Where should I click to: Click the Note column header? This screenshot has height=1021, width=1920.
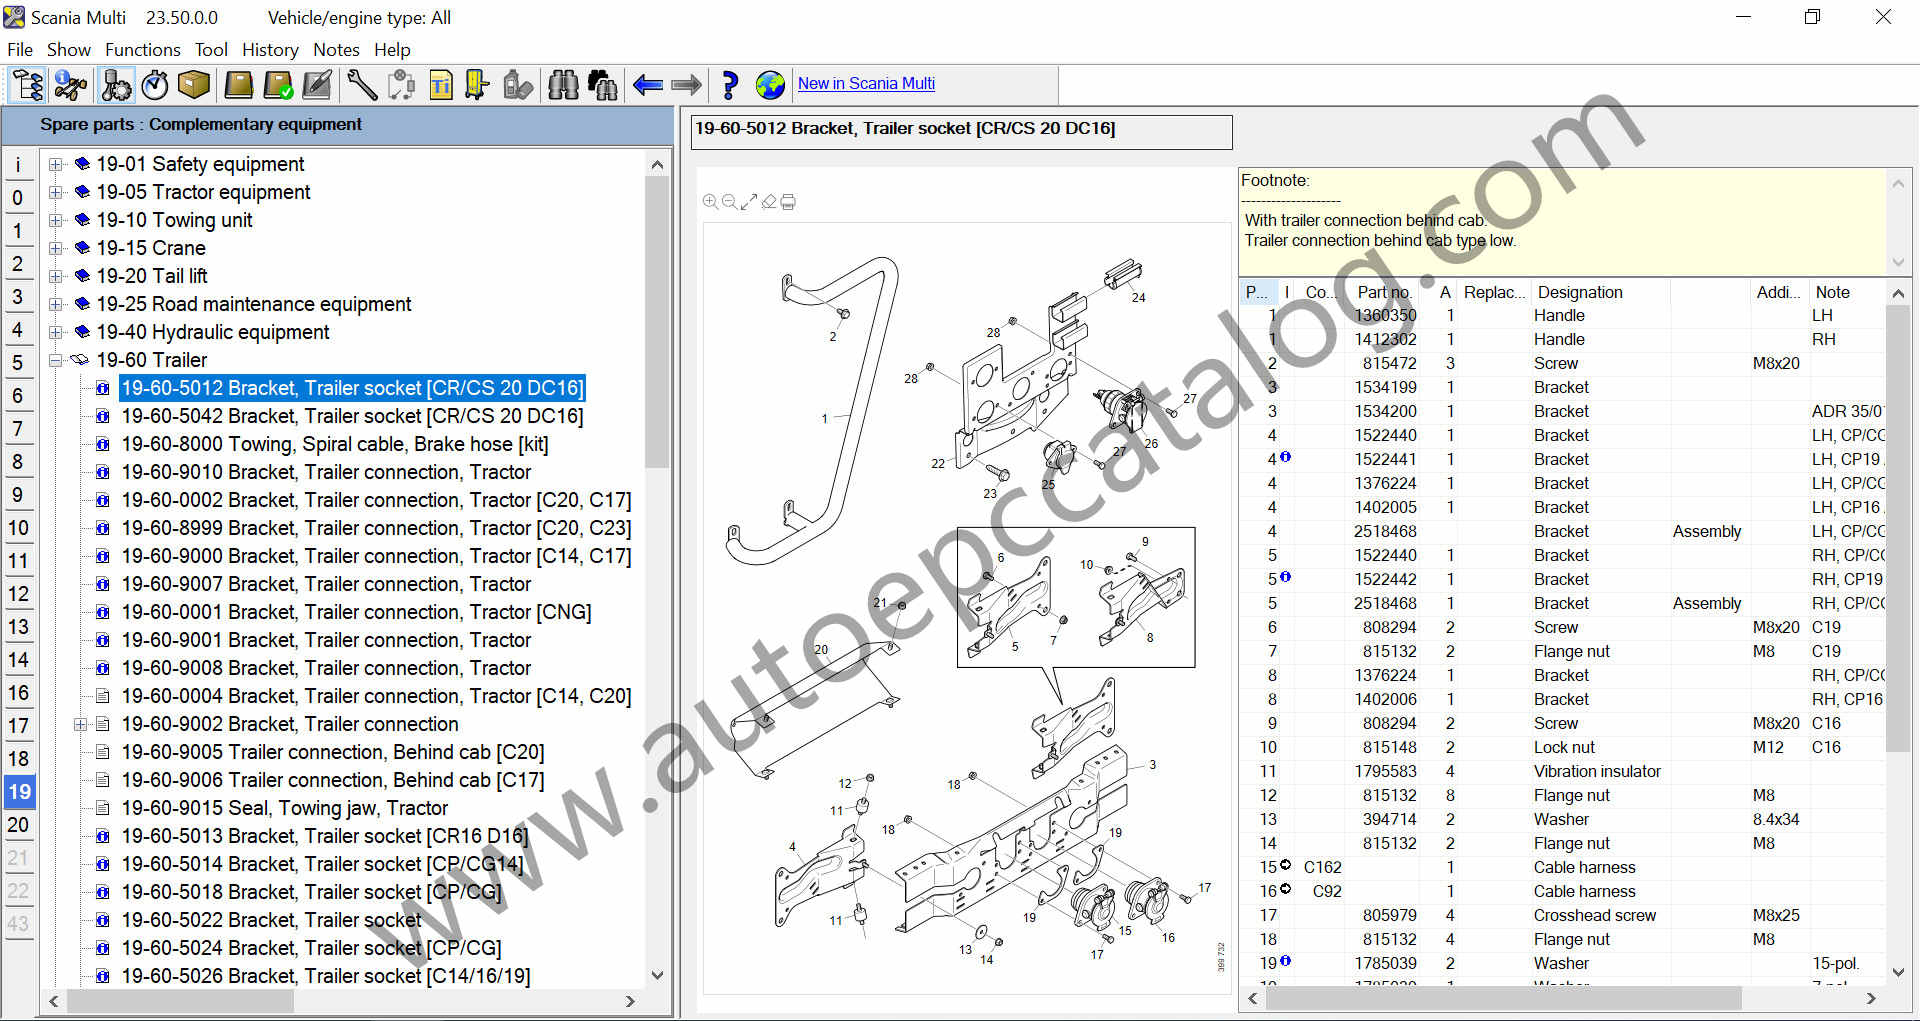[x=1846, y=292]
